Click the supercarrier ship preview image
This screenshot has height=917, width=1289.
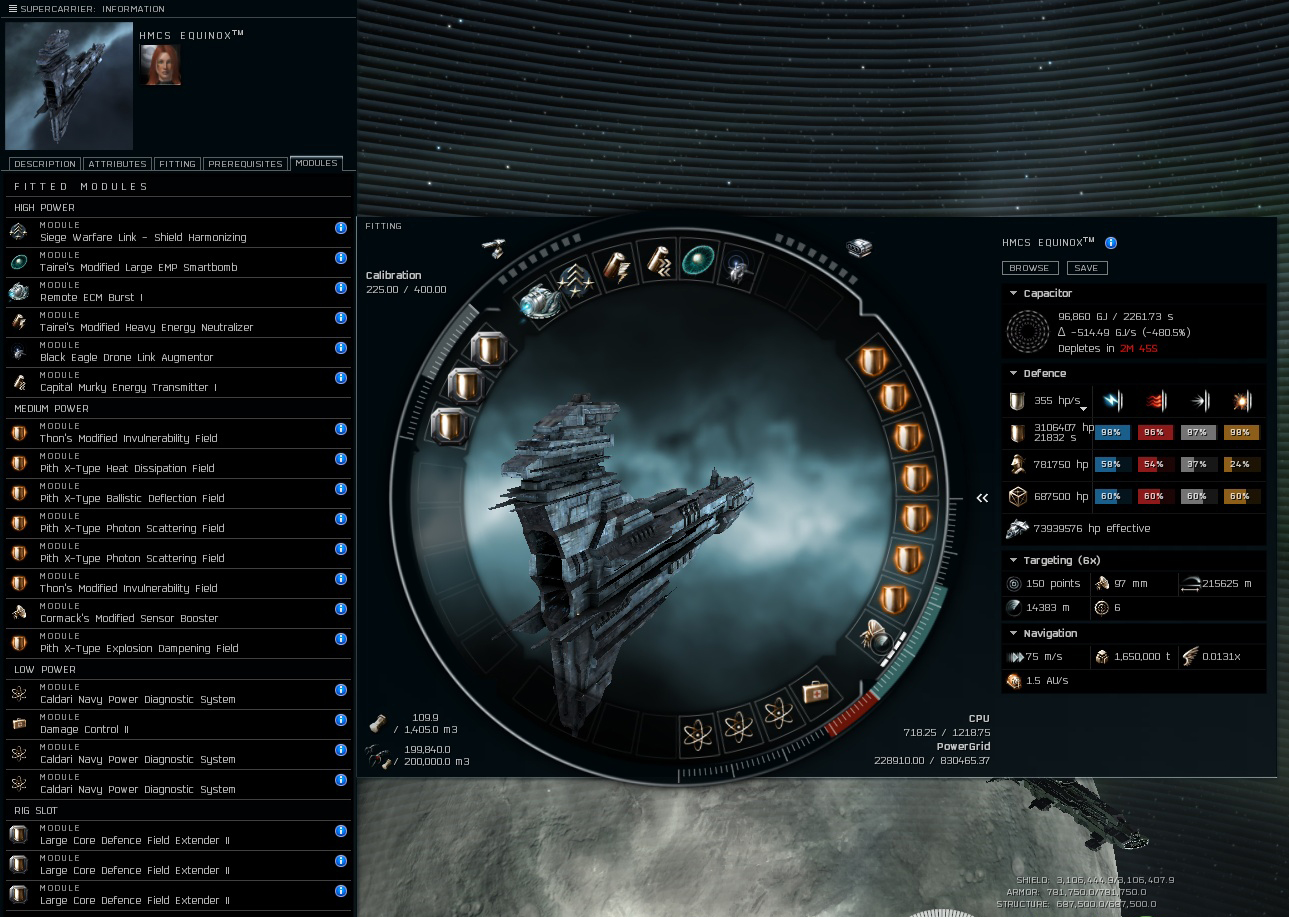point(68,86)
